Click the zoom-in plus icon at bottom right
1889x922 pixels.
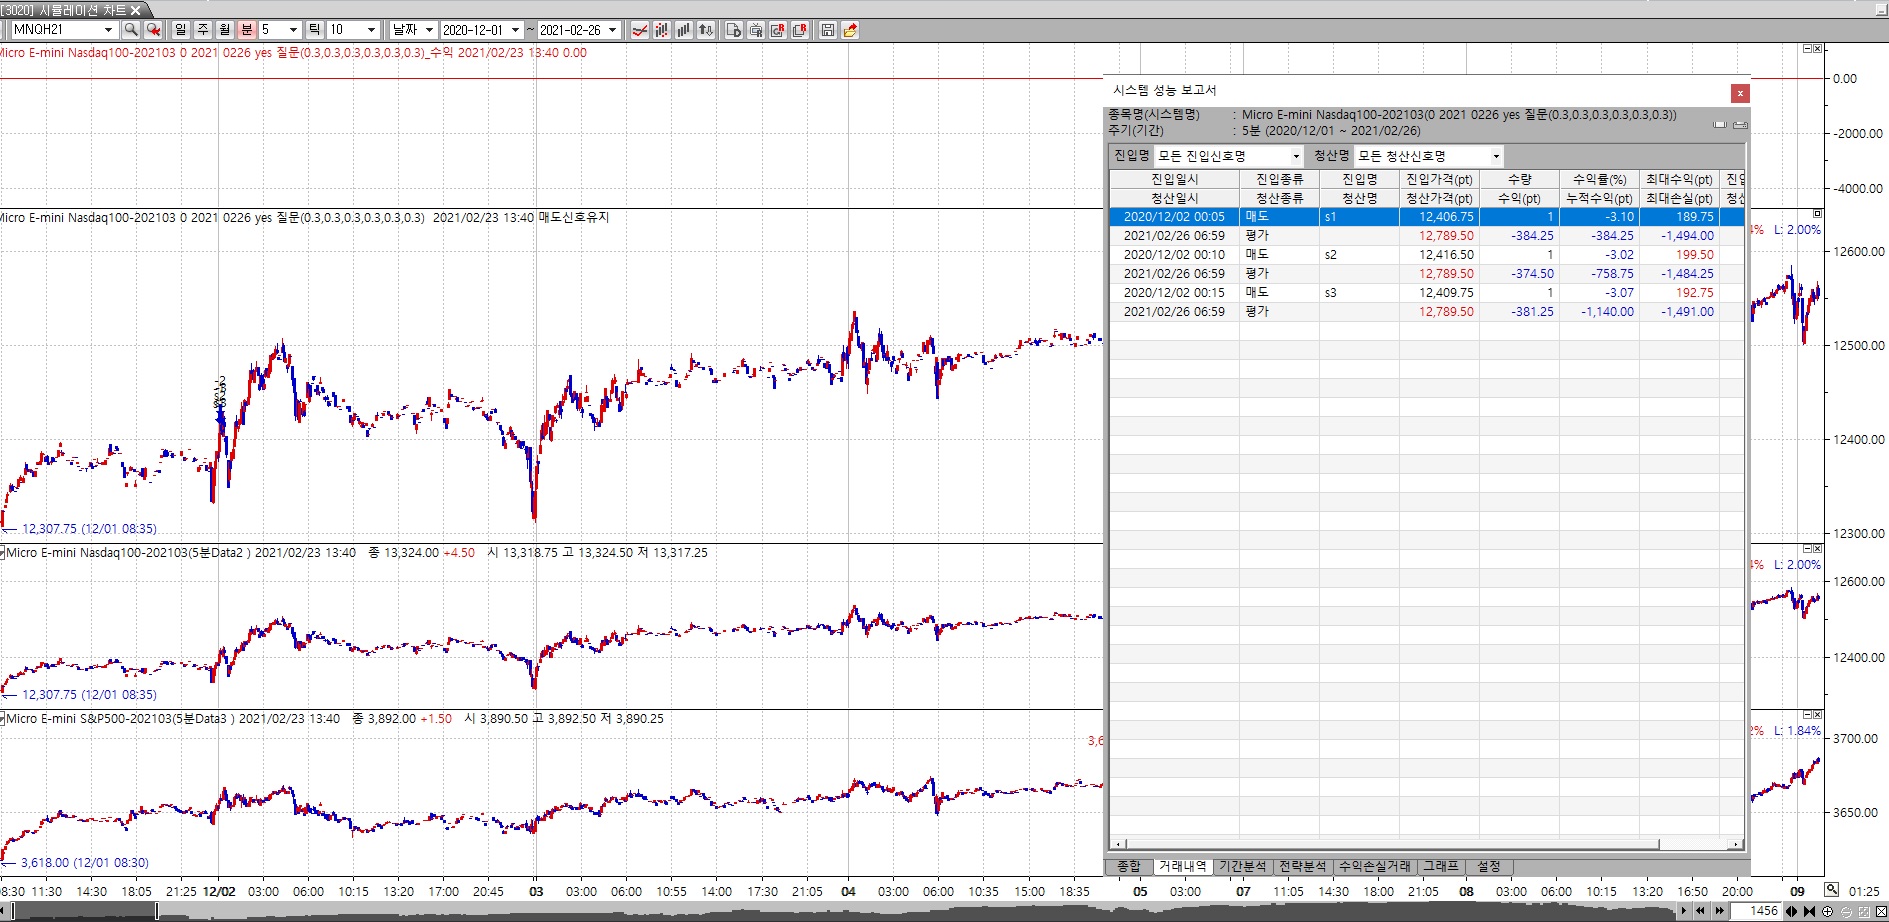point(1828,911)
